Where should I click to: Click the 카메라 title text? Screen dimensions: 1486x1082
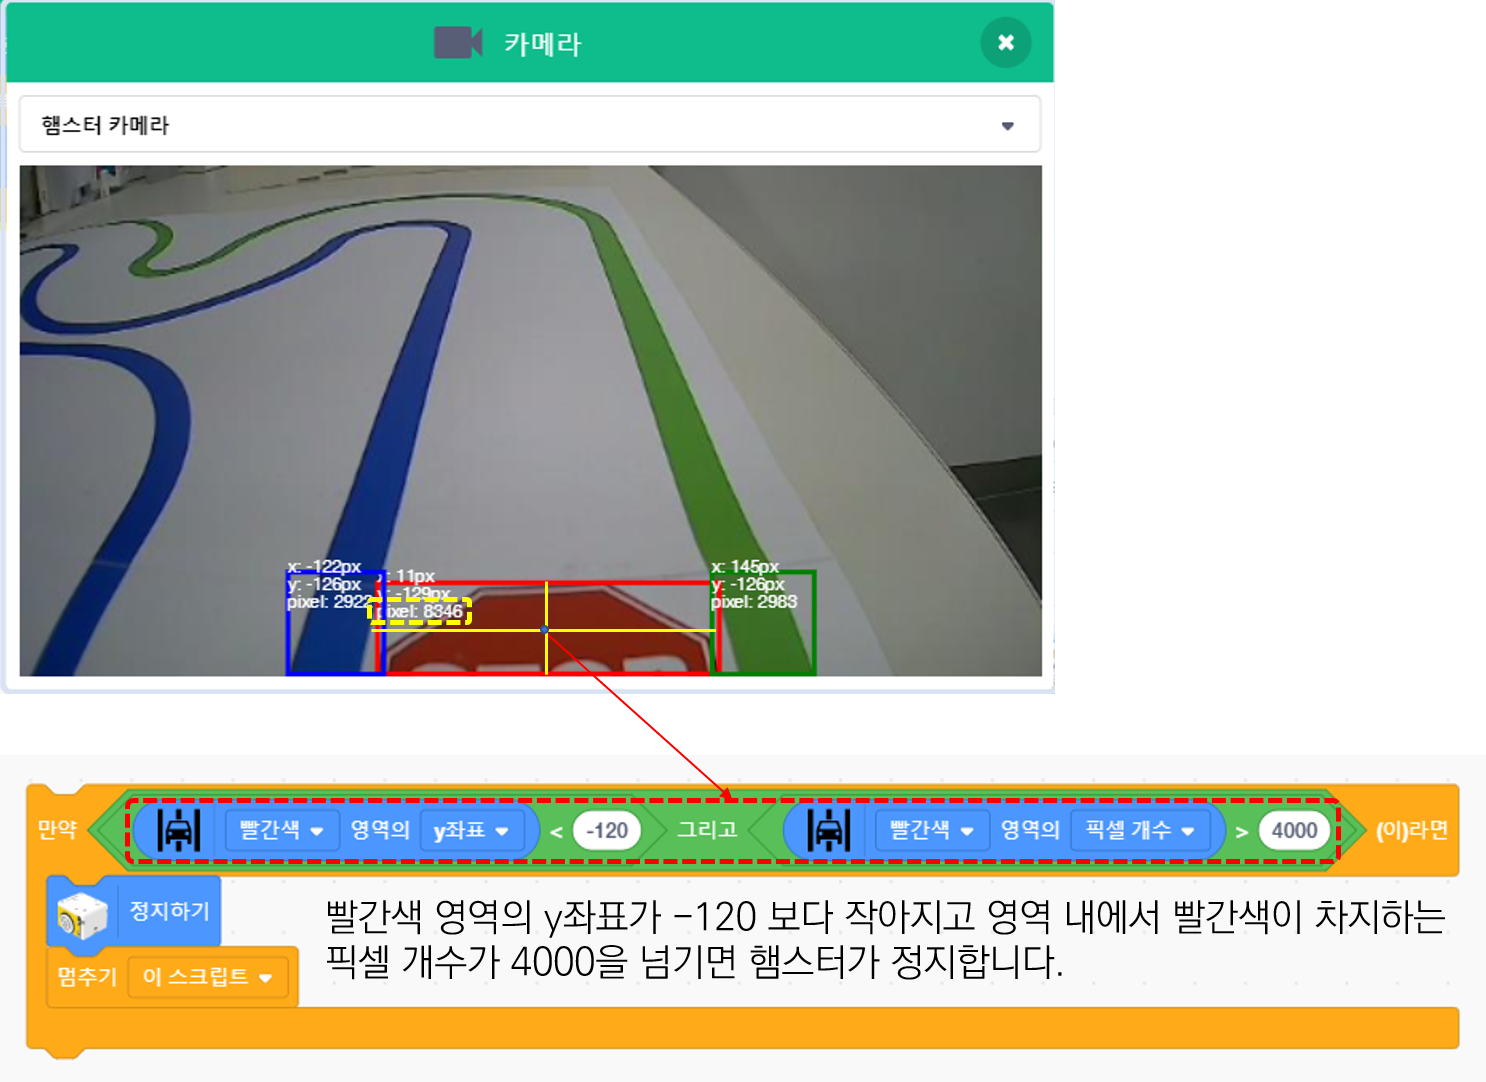pos(542,44)
